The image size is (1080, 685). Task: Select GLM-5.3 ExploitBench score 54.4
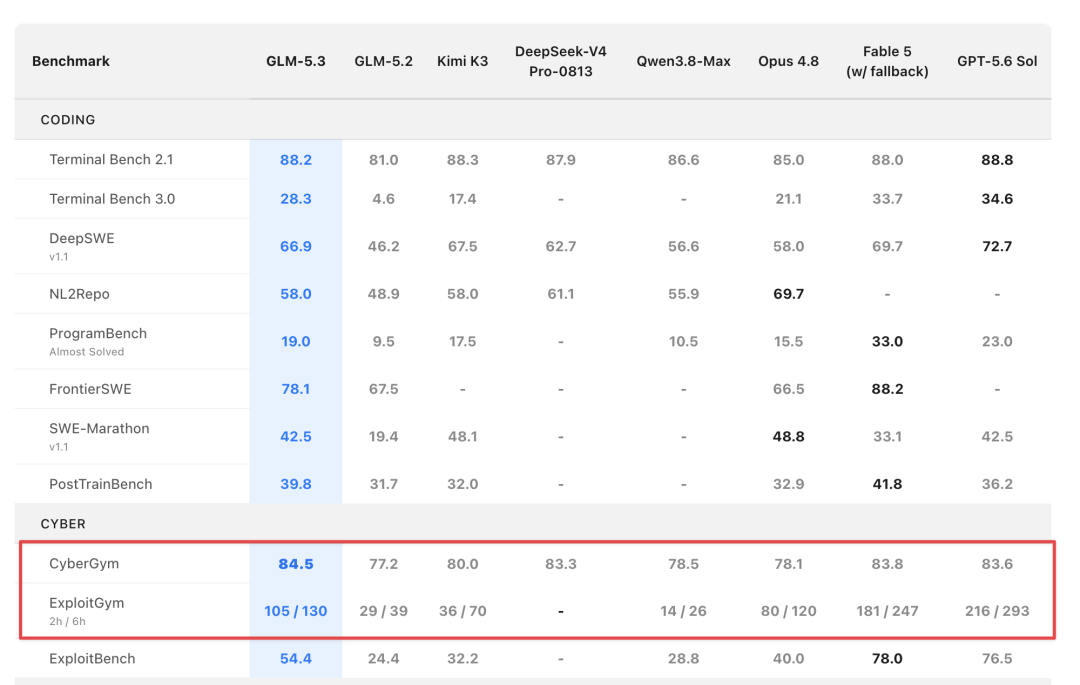click(295, 659)
